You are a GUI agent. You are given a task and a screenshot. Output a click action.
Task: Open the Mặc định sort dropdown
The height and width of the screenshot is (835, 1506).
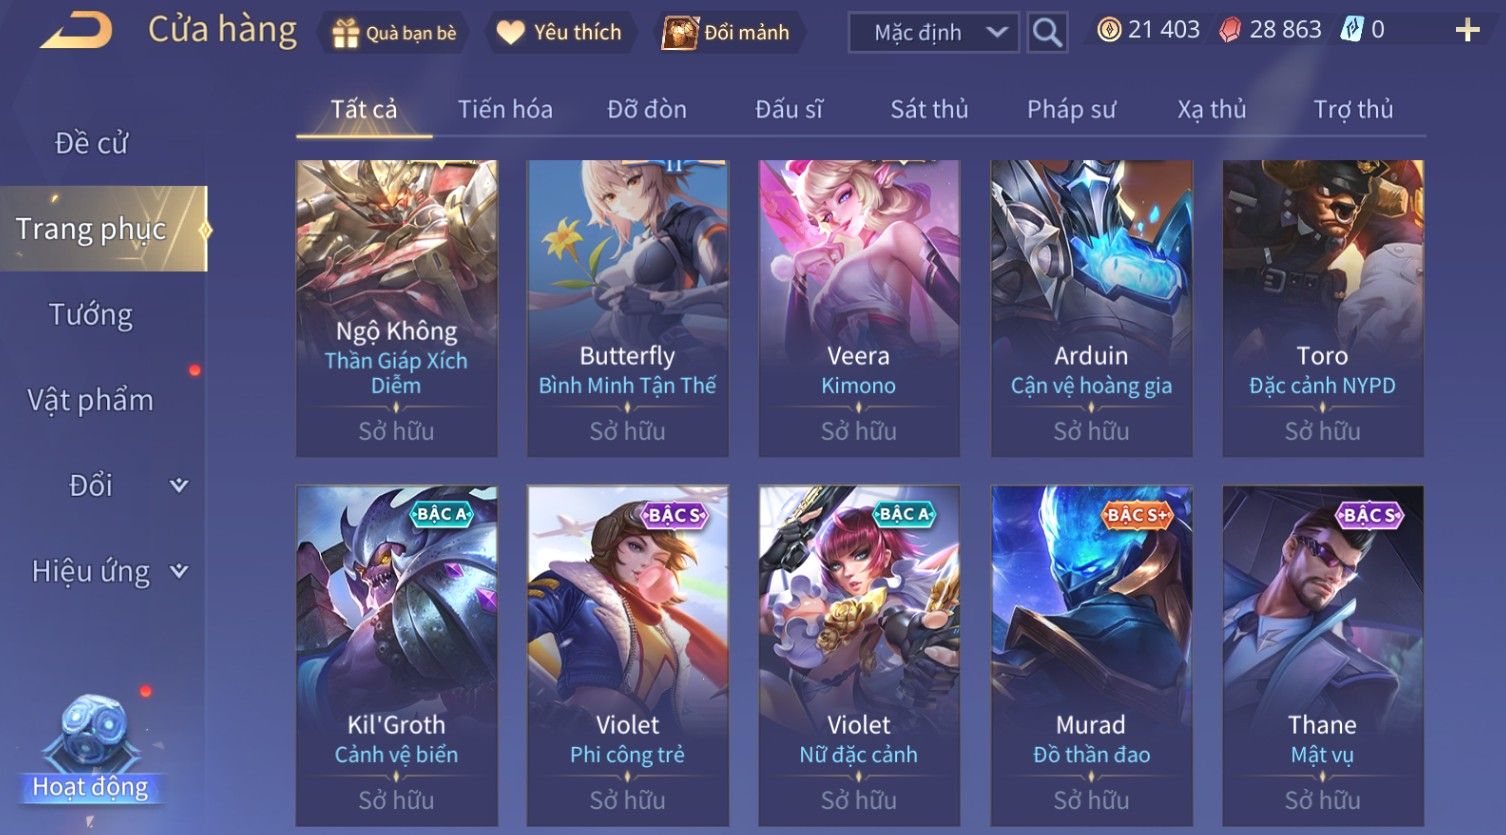pyautogui.click(x=934, y=33)
